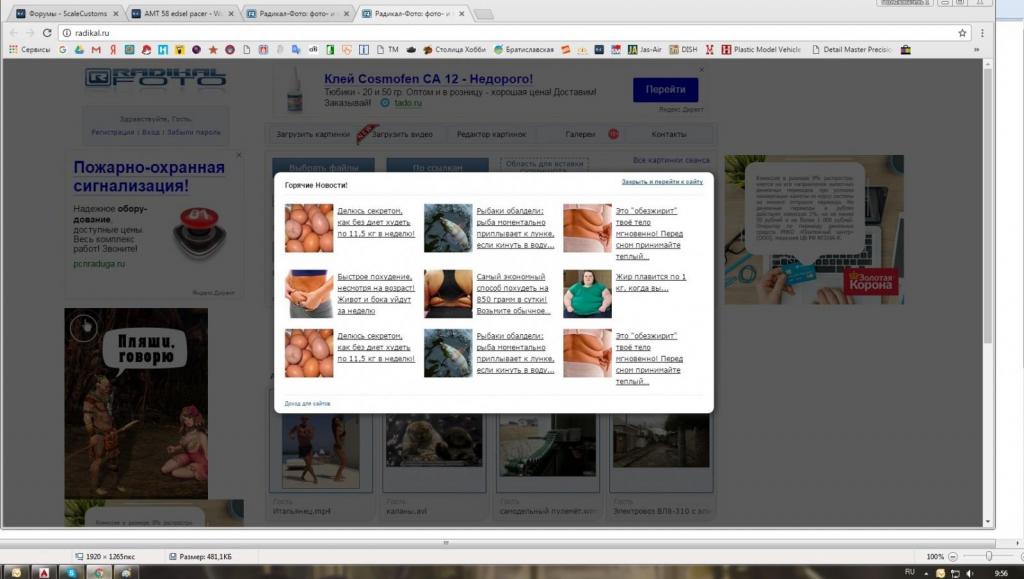Close the Cosmofen top banner ad
Viewport: 1024px width, 579px height.
click(701, 70)
